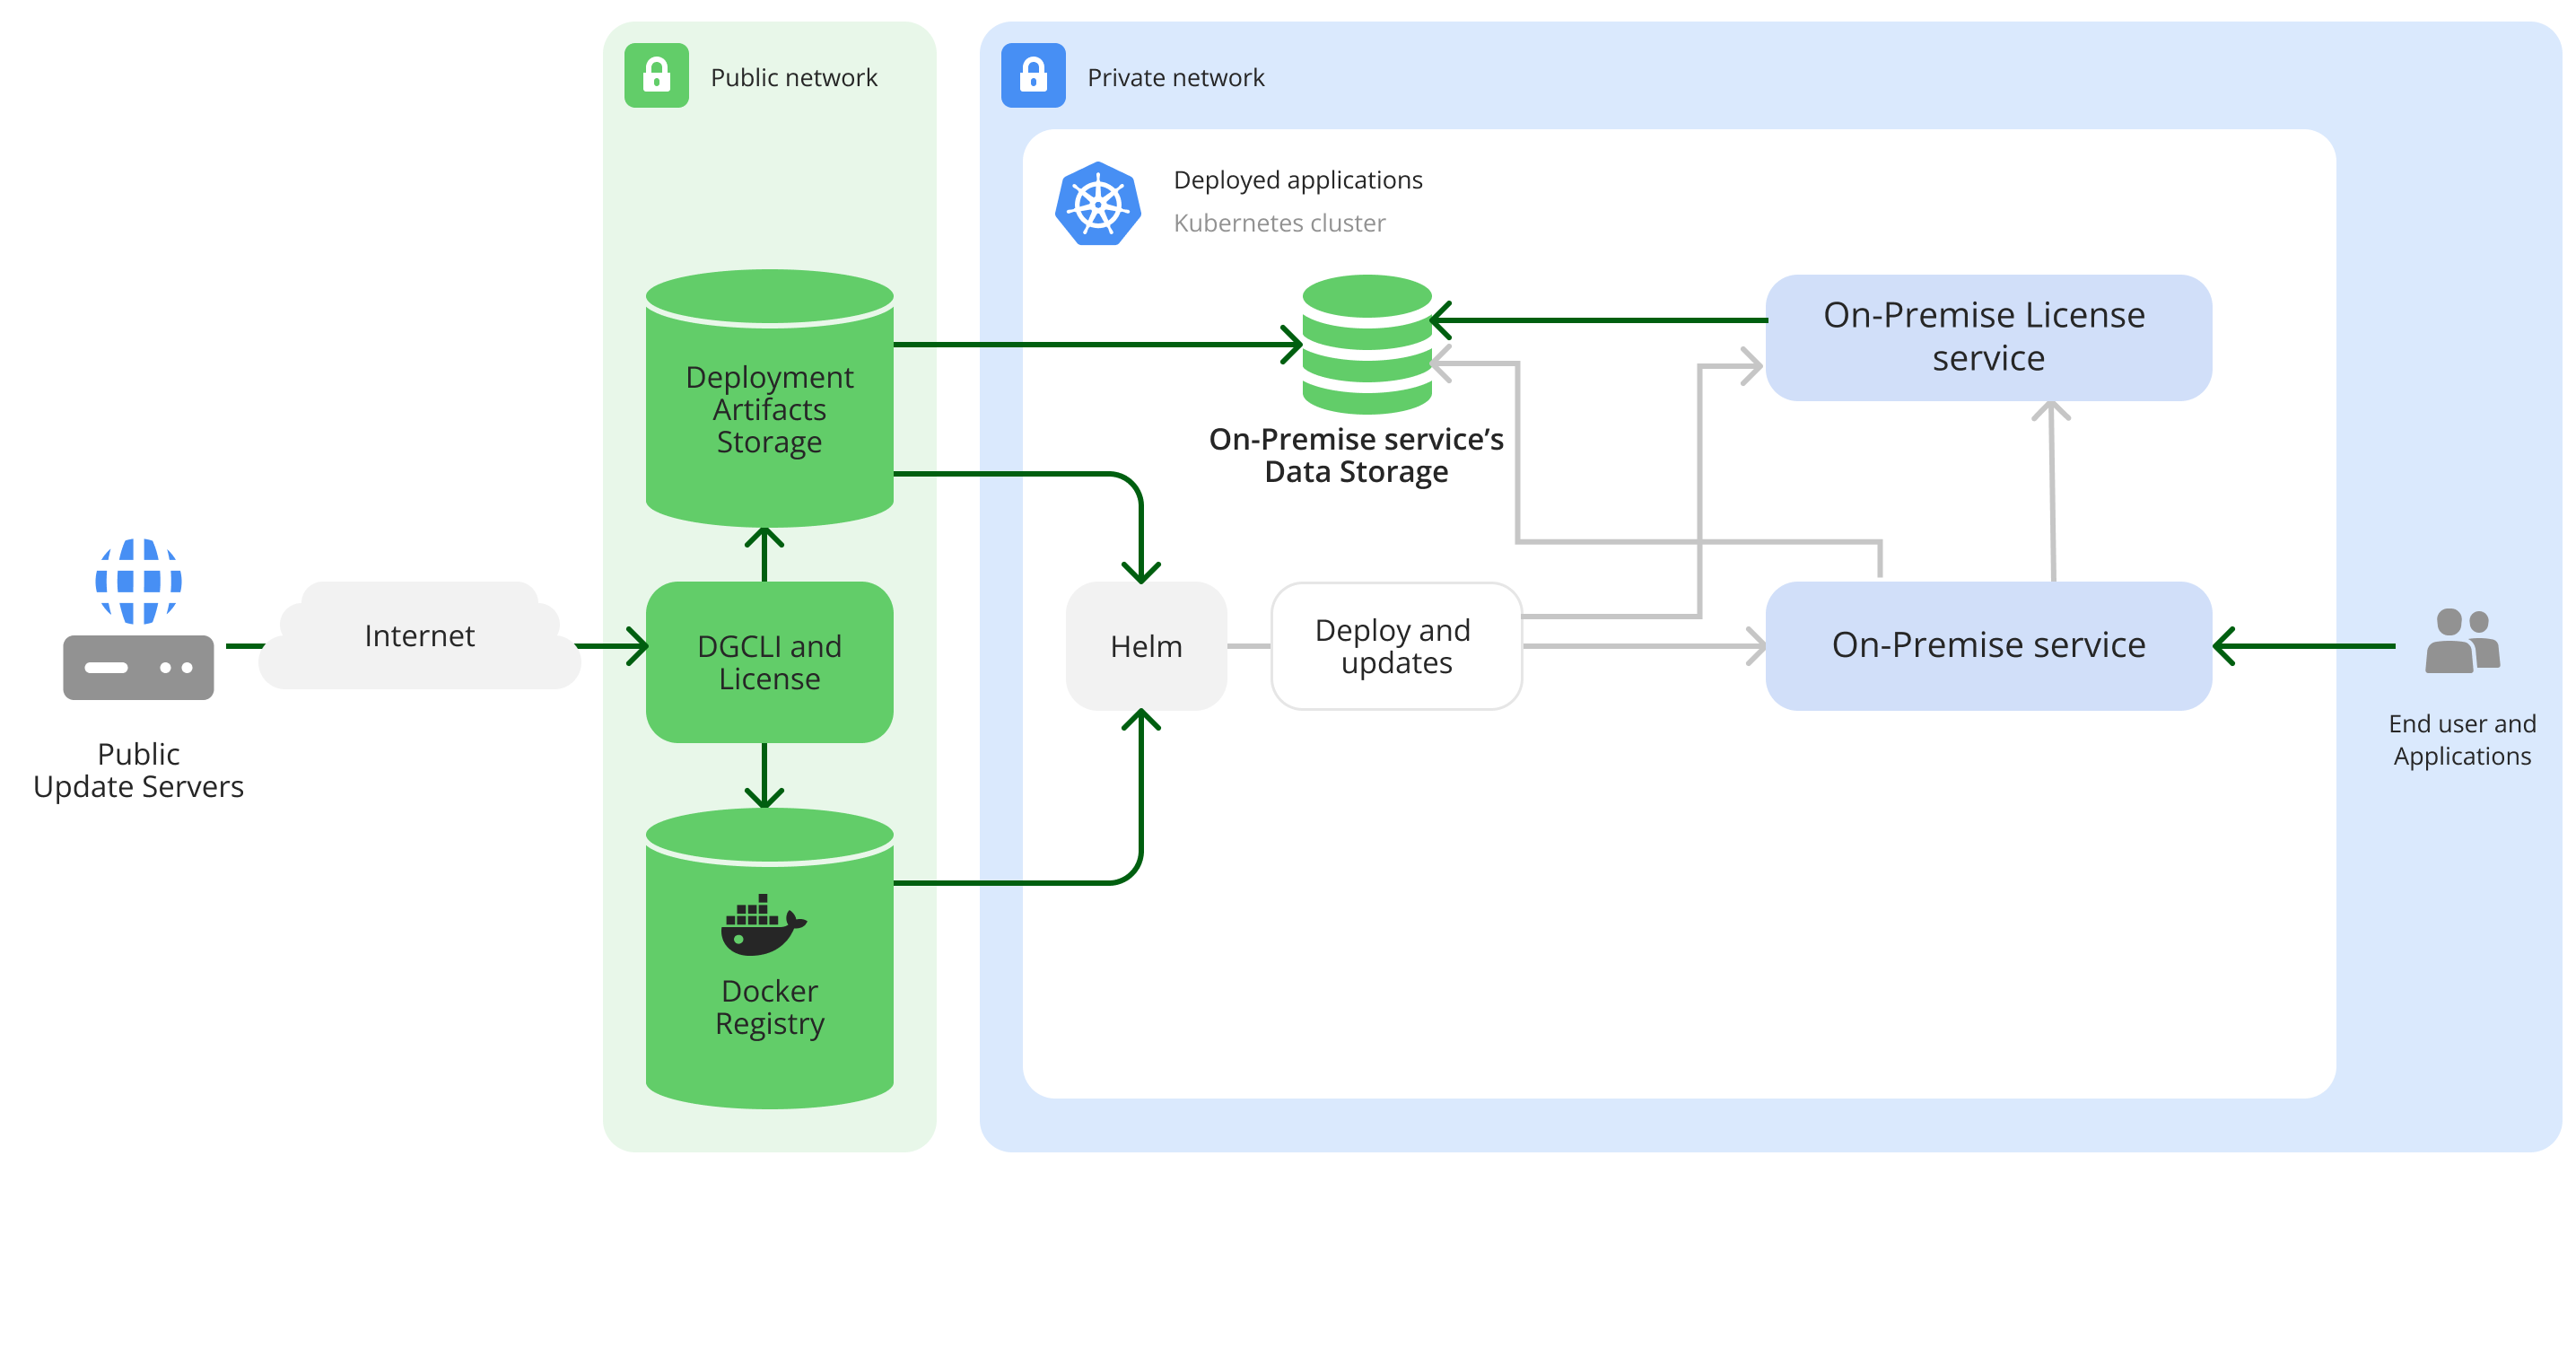Expand the Helm component box

pyautogui.click(x=1145, y=647)
